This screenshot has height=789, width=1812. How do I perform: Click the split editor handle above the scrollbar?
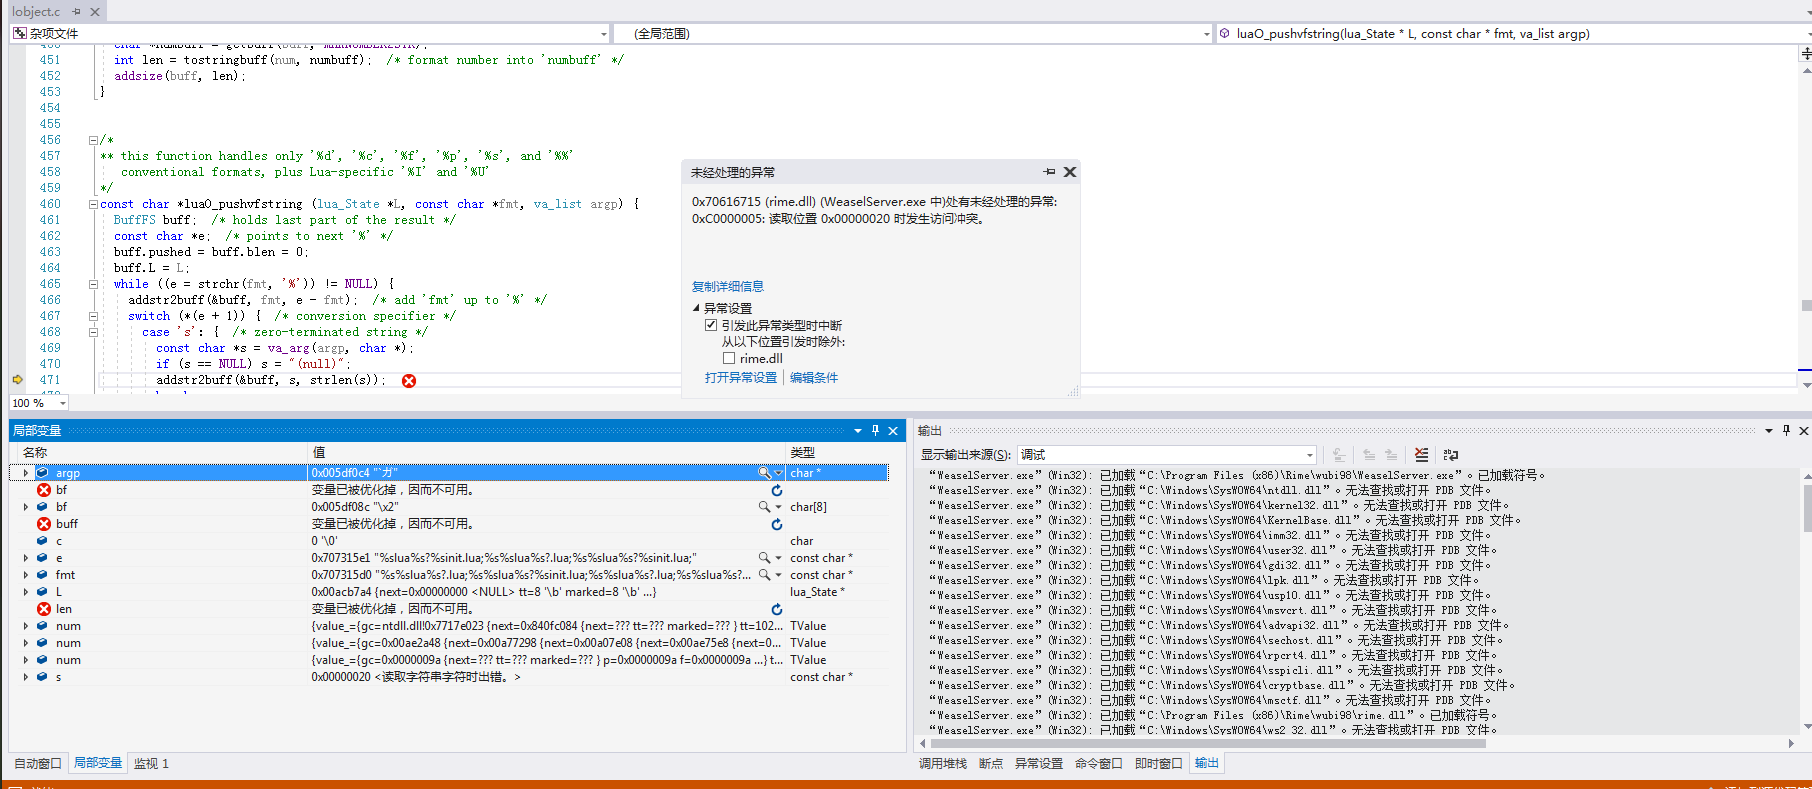pos(1806,53)
